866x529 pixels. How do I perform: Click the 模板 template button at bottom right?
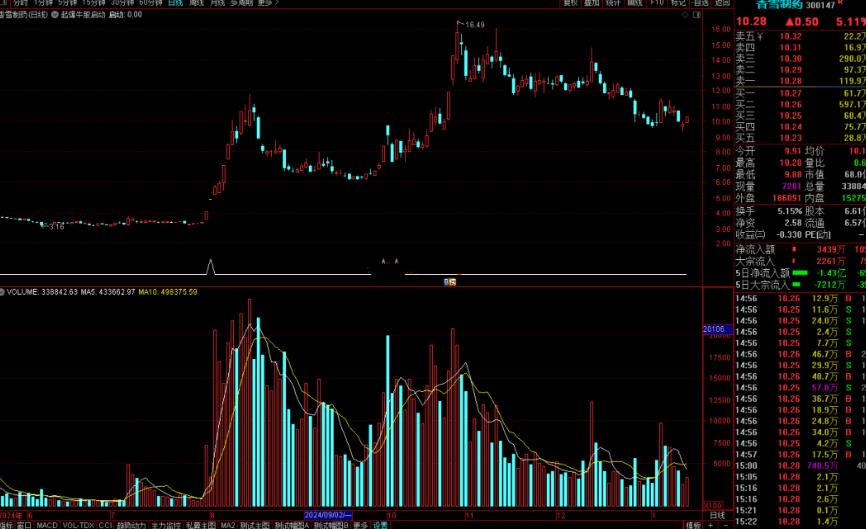(693, 525)
